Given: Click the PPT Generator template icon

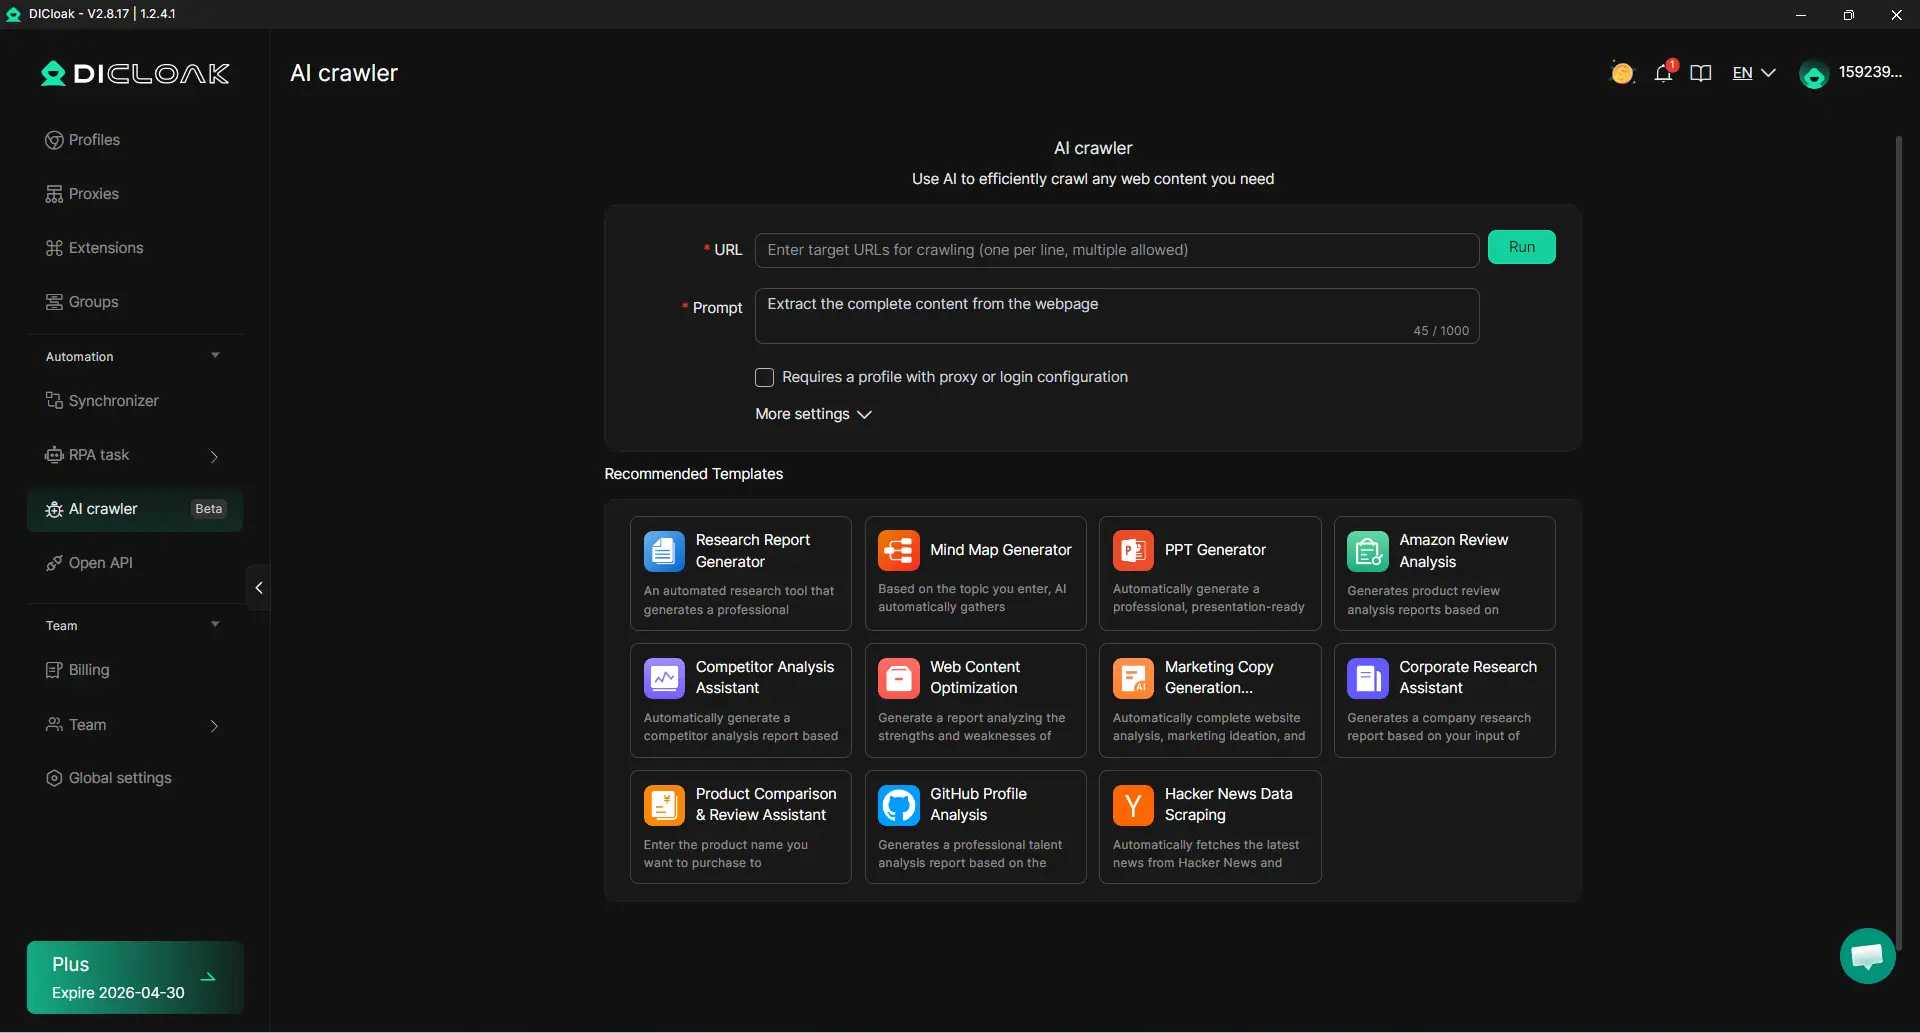Looking at the screenshot, I should [x=1133, y=550].
